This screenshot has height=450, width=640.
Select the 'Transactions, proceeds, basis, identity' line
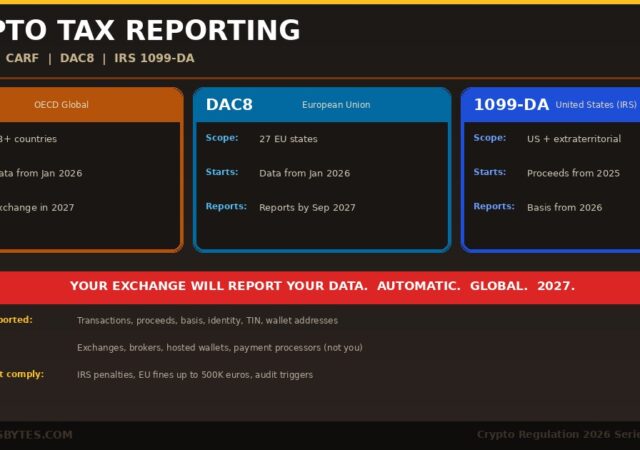tap(207, 321)
